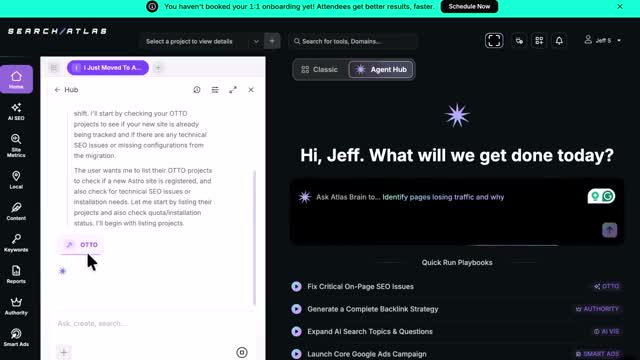Open the Reports sidebar section

pyautogui.click(x=16, y=274)
